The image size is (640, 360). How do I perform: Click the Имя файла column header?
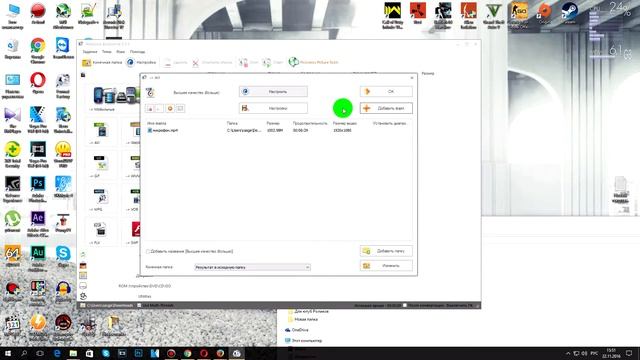click(x=157, y=123)
